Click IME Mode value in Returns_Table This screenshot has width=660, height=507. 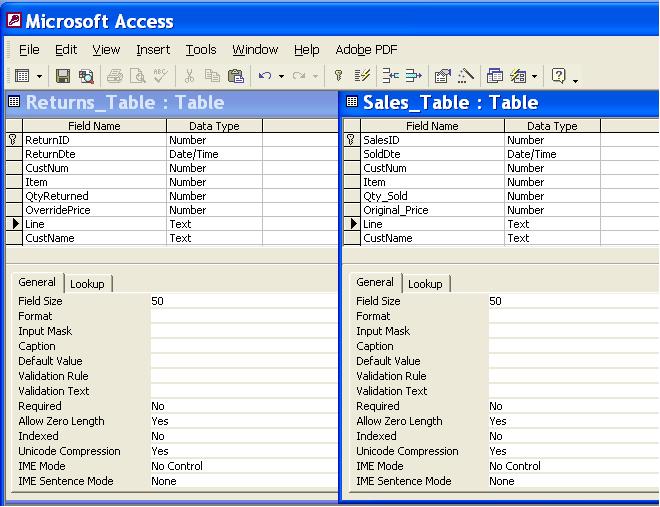[243, 466]
